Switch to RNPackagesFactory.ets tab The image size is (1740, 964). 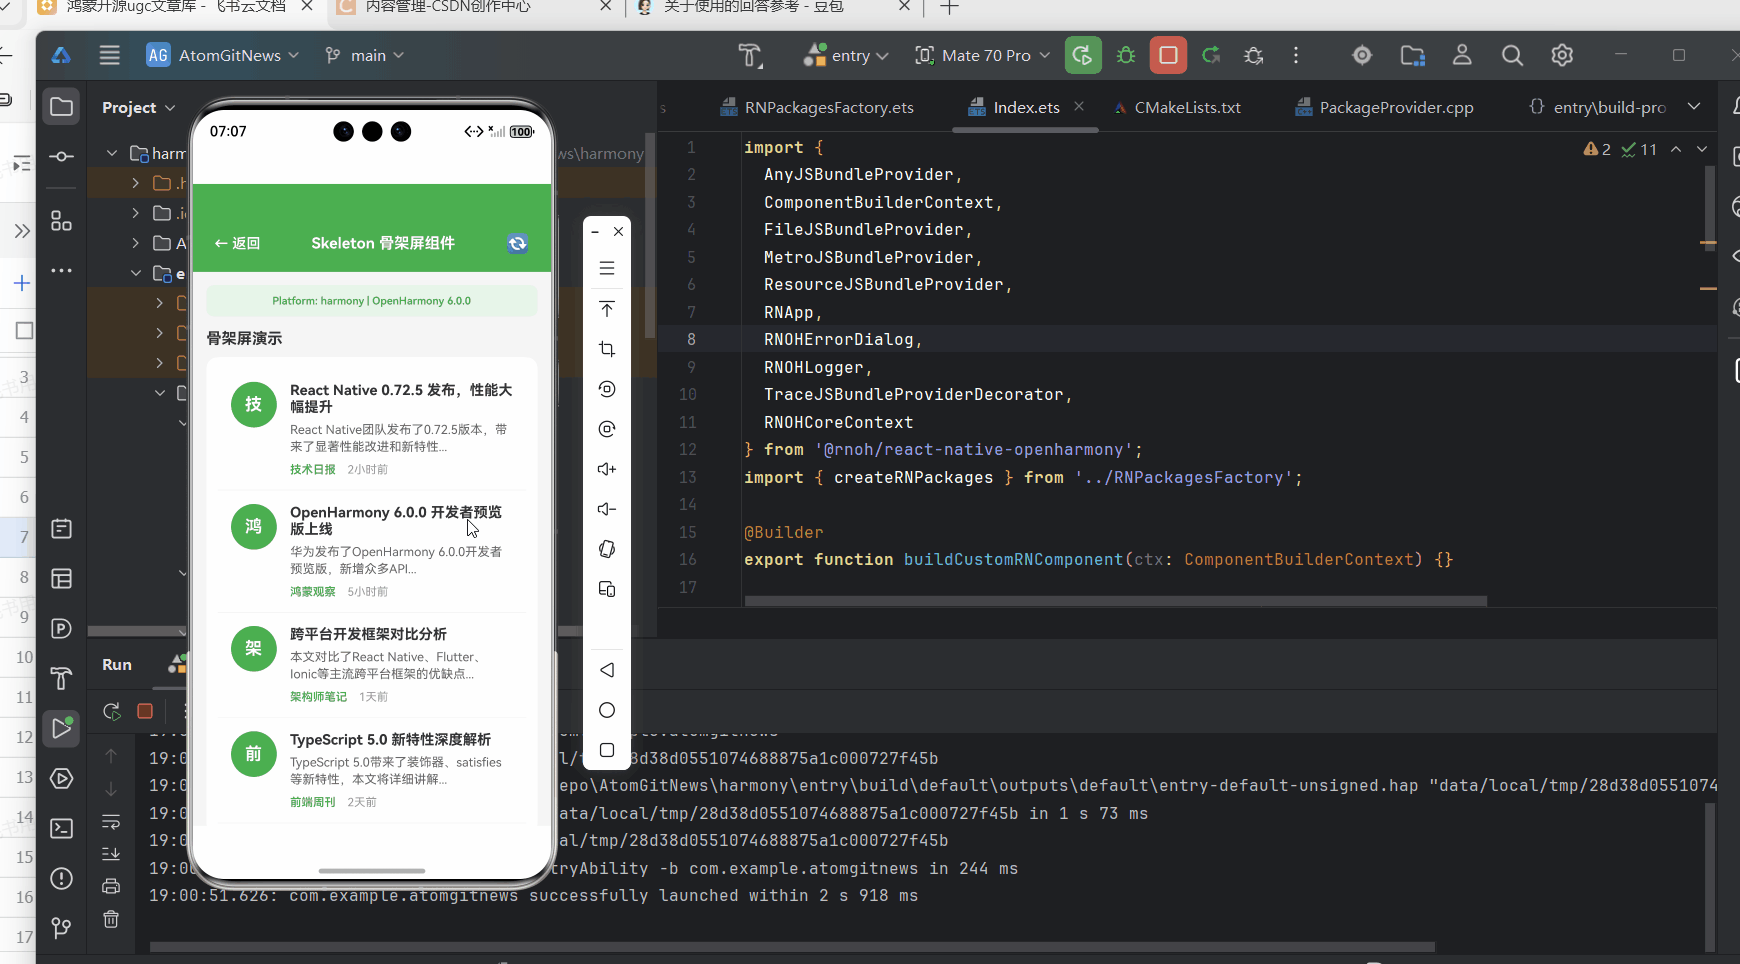(817, 107)
